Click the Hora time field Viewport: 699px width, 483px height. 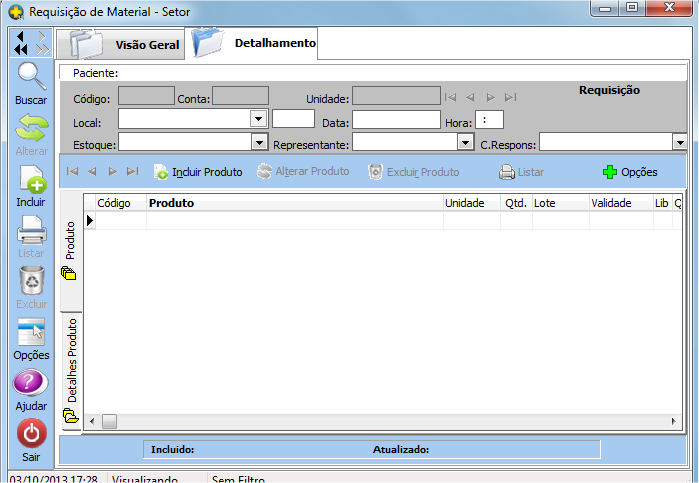489,120
